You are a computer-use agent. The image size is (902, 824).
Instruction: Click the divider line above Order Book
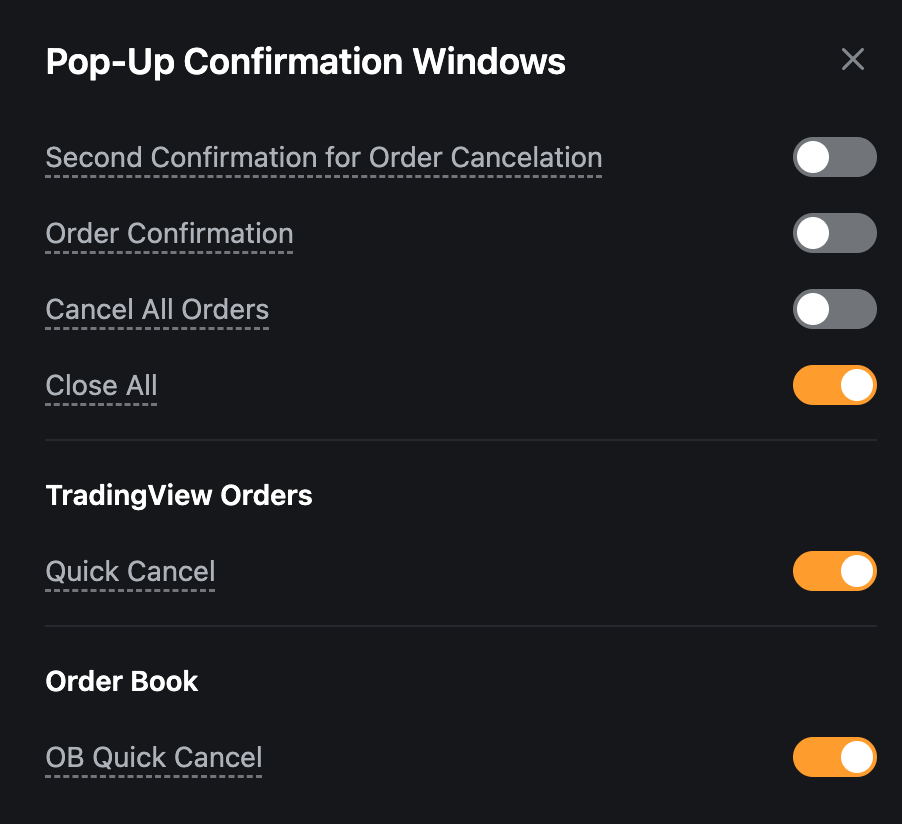coord(460,626)
